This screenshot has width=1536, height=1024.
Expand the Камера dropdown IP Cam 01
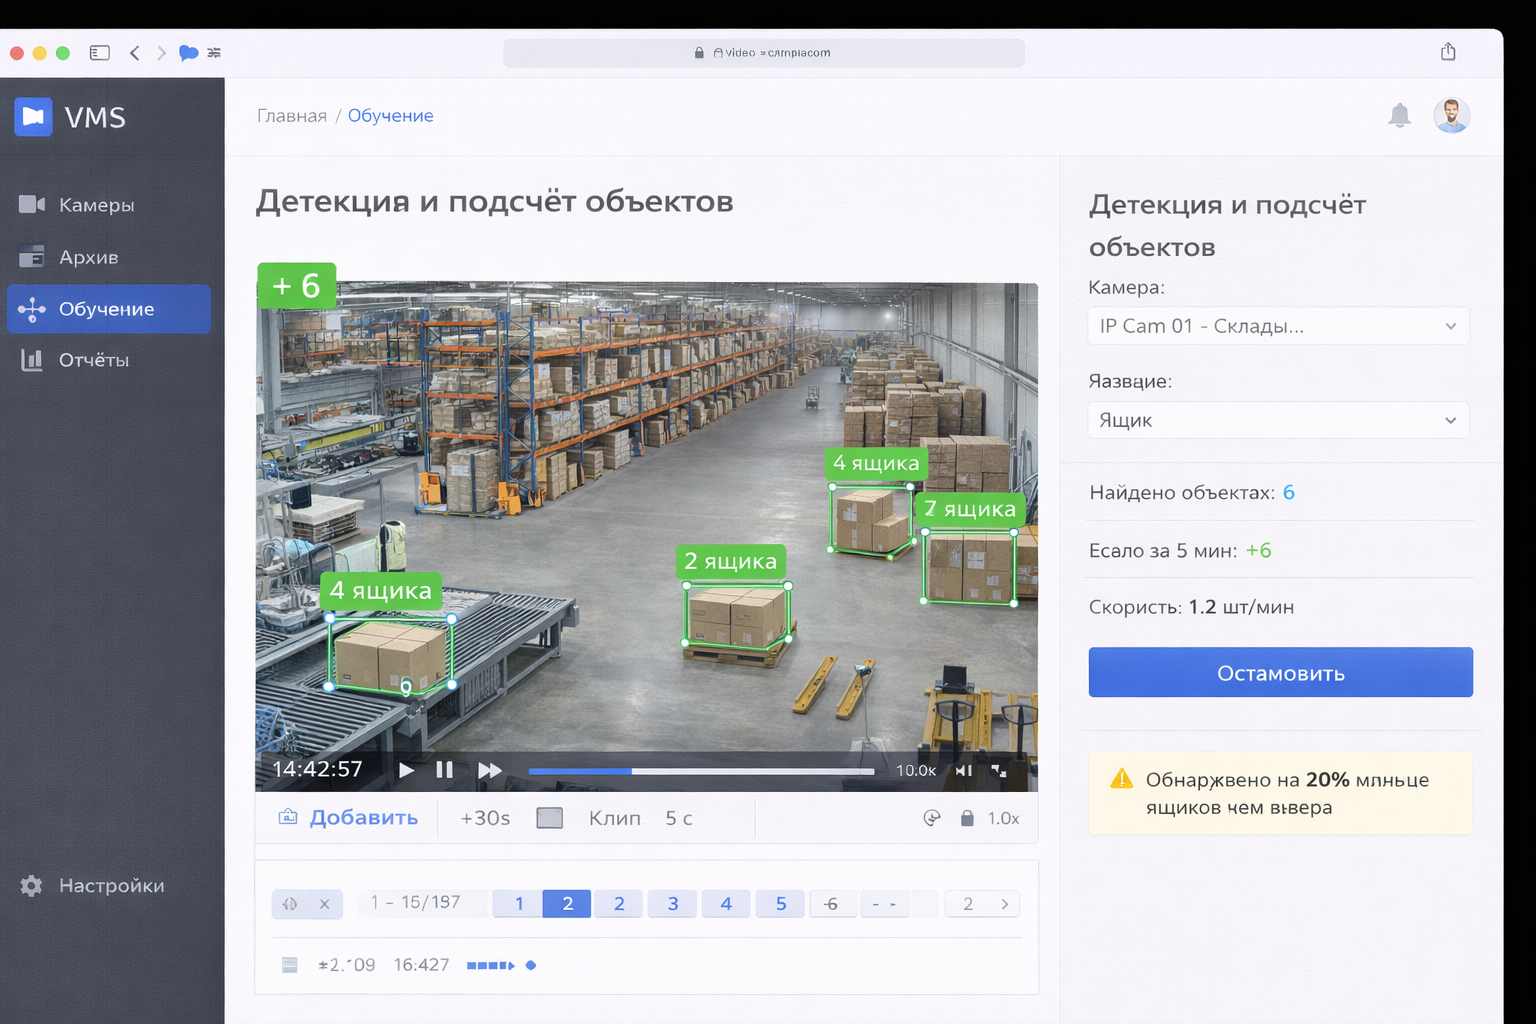[1277, 326]
